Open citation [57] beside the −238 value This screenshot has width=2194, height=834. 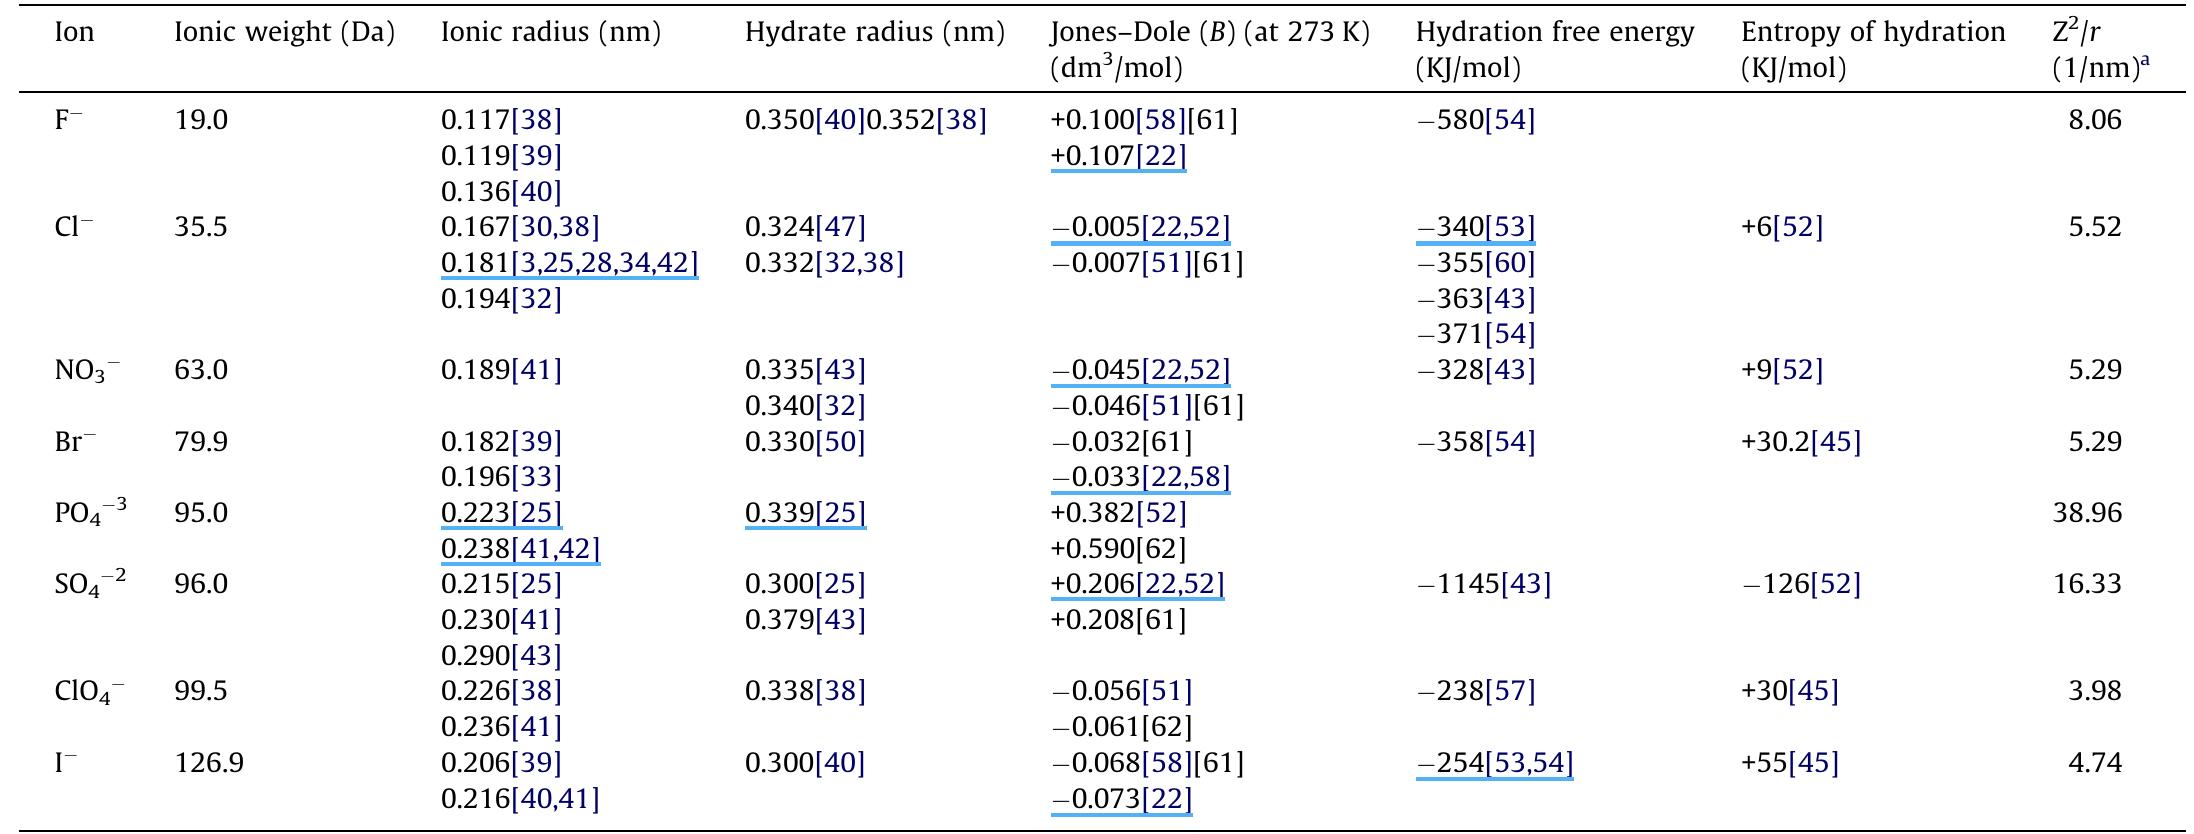(x=1509, y=691)
